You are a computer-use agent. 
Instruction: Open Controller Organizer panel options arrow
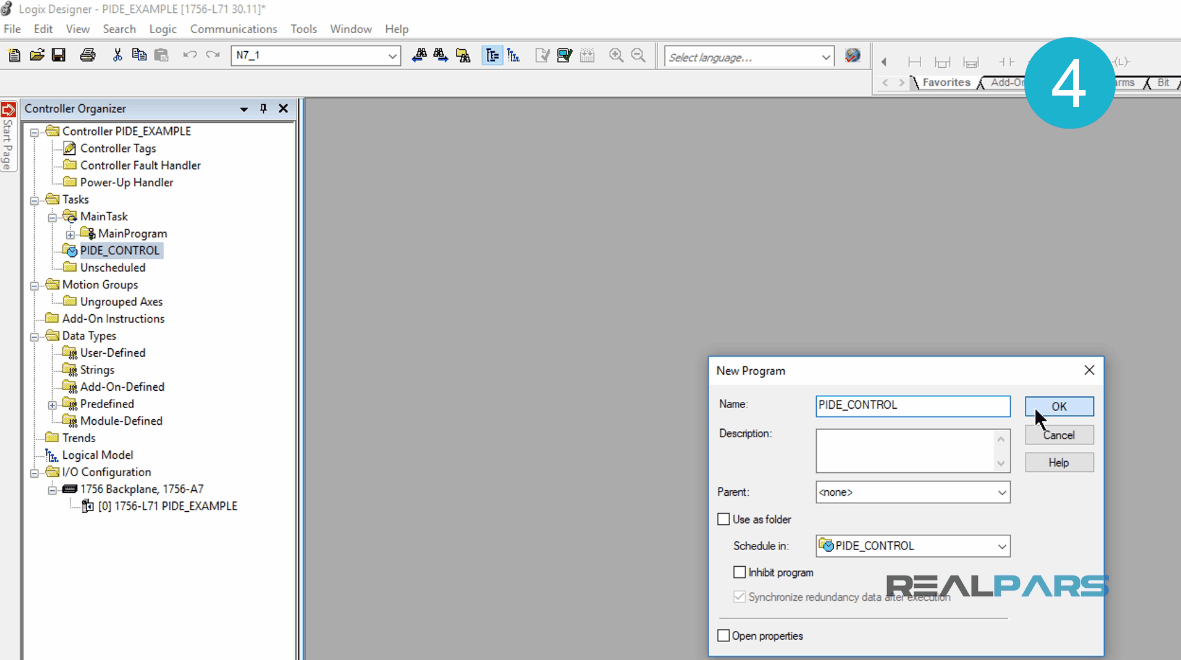[244, 109]
